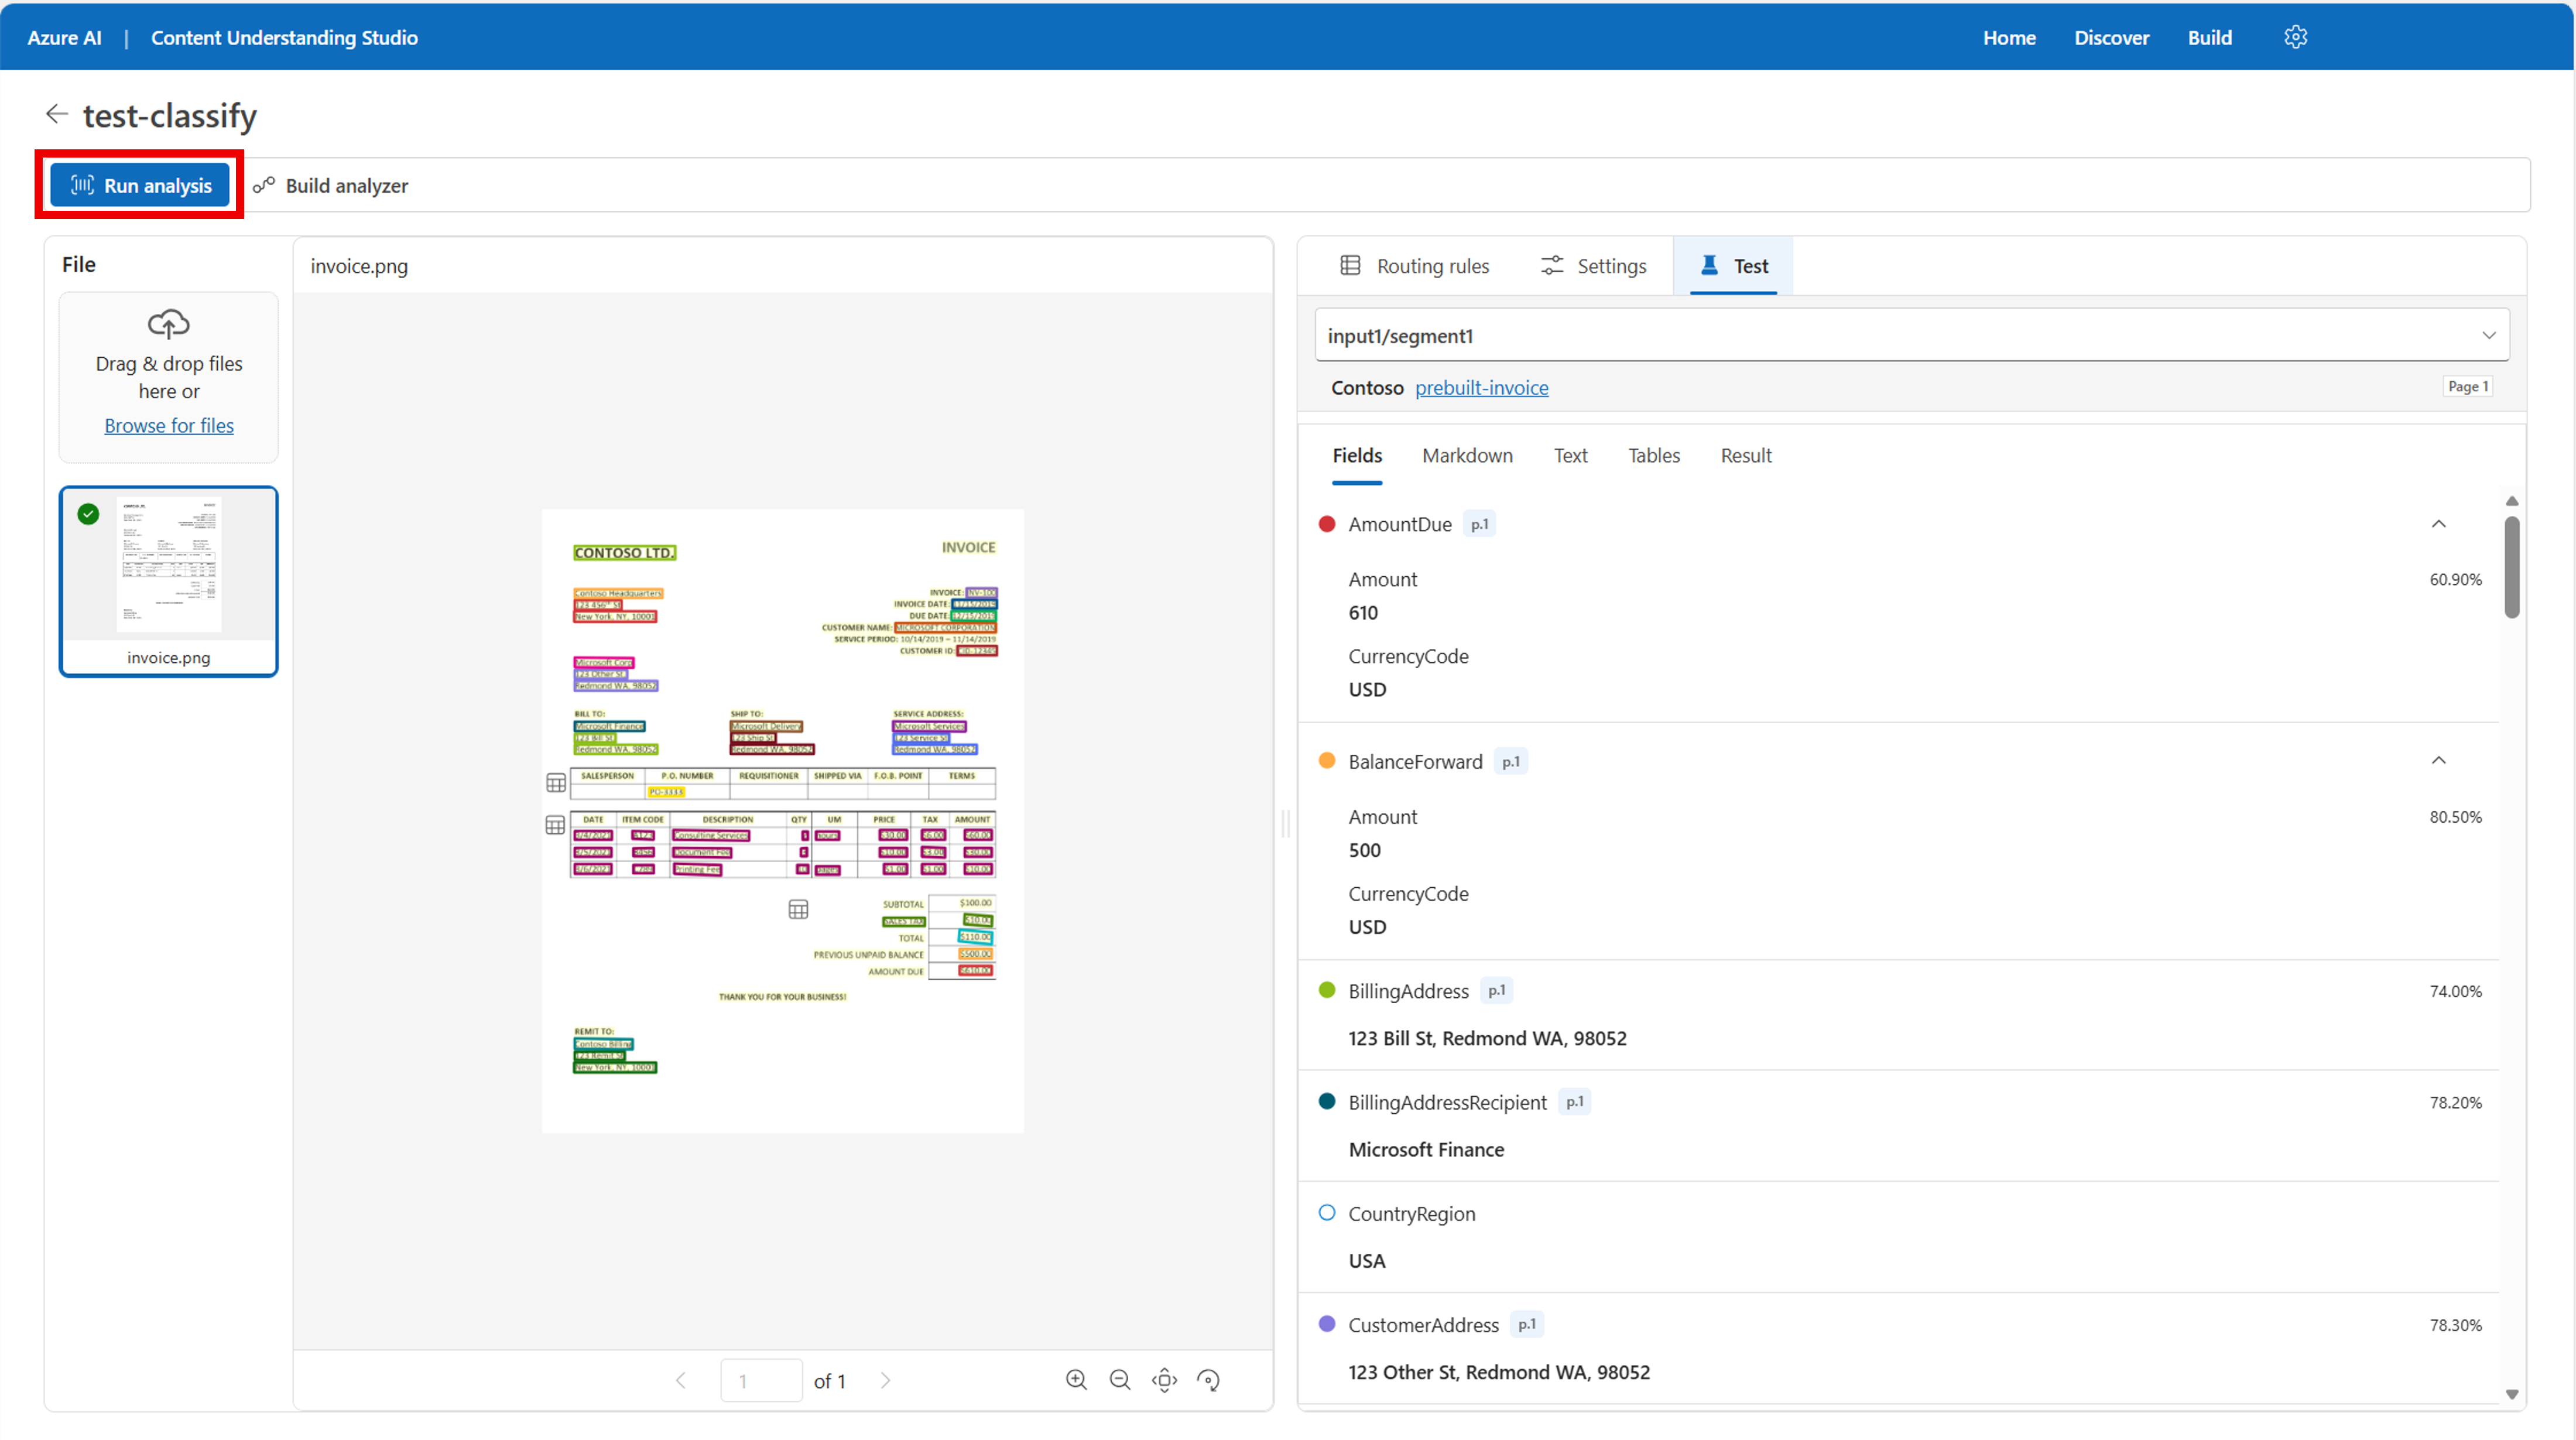
Task: Click the back arrow beside test-classify
Action: pyautogui.click(x=57, y=115)
